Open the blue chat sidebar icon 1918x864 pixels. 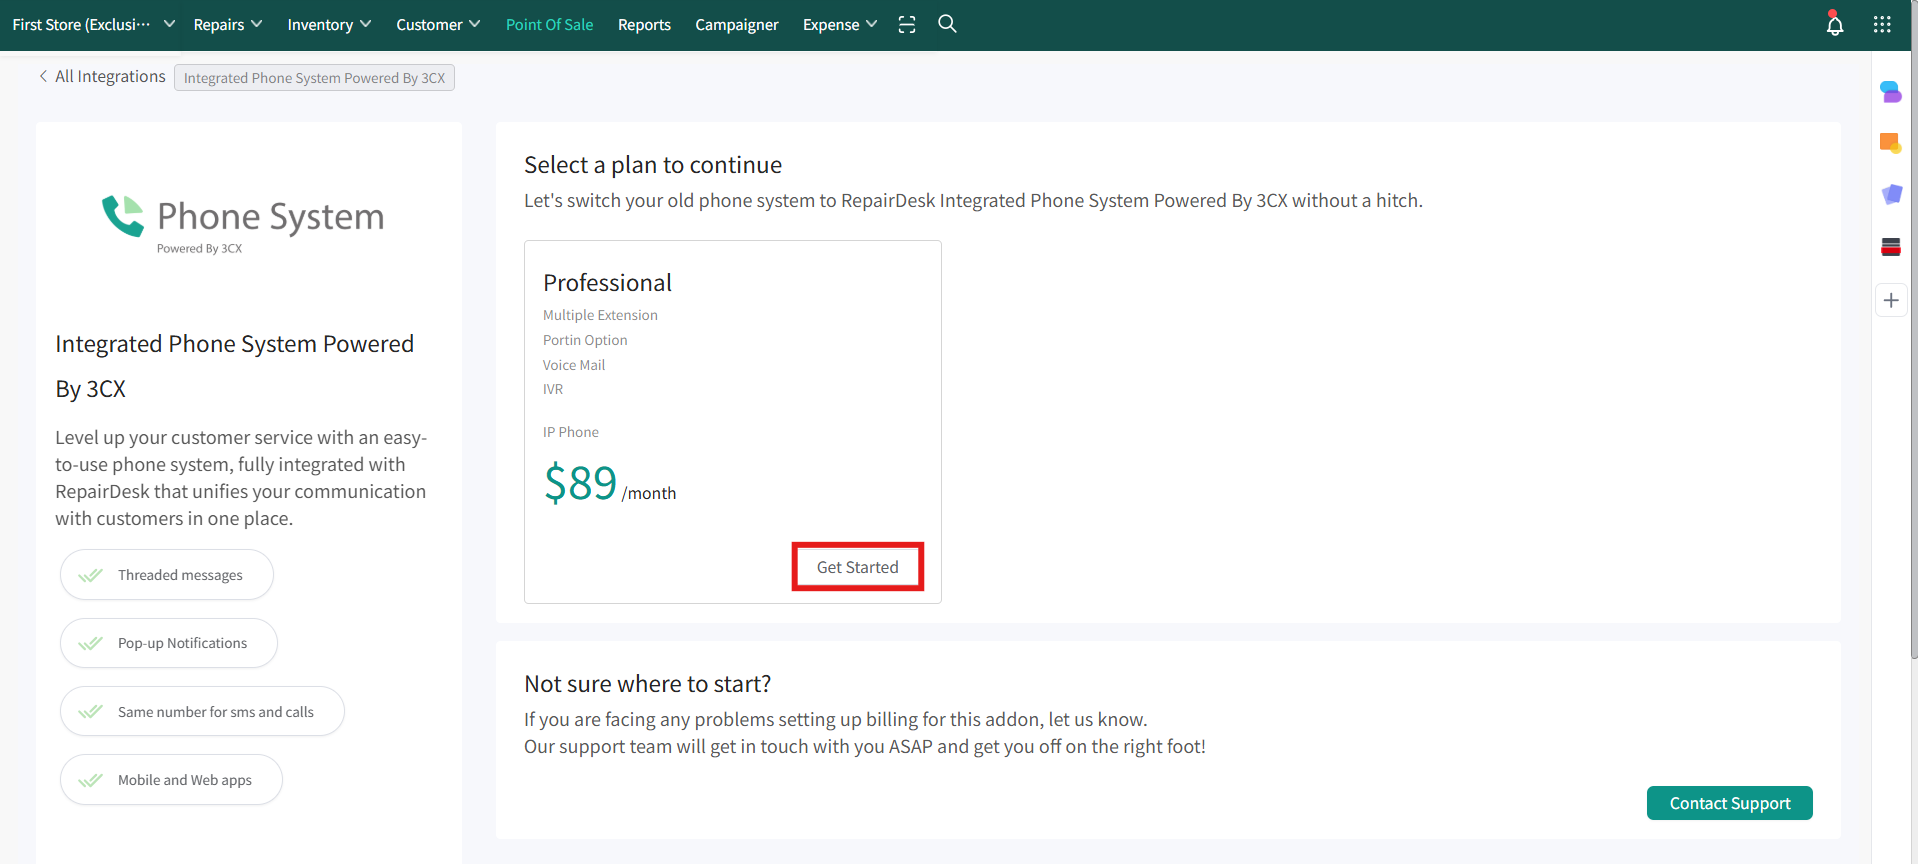[x=1890, y=92]
